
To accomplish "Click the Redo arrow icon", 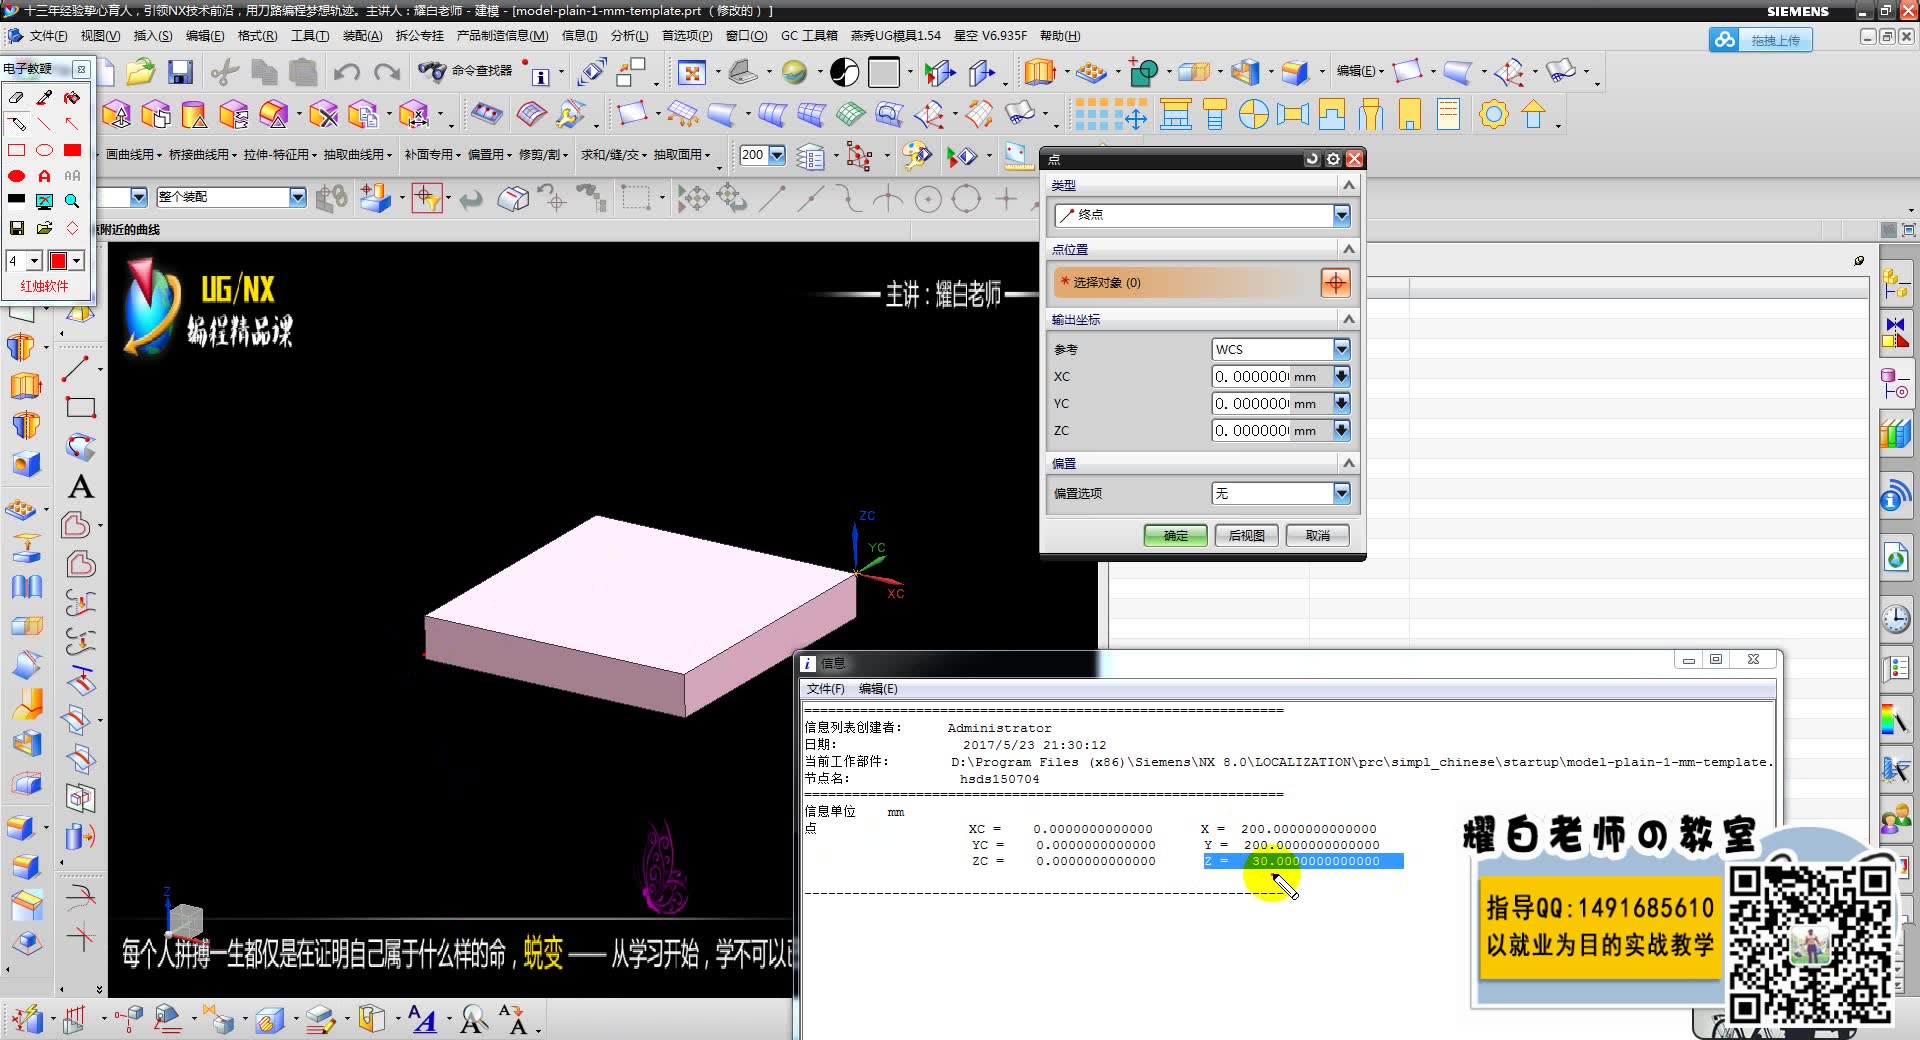I will (x=386, y=72).
